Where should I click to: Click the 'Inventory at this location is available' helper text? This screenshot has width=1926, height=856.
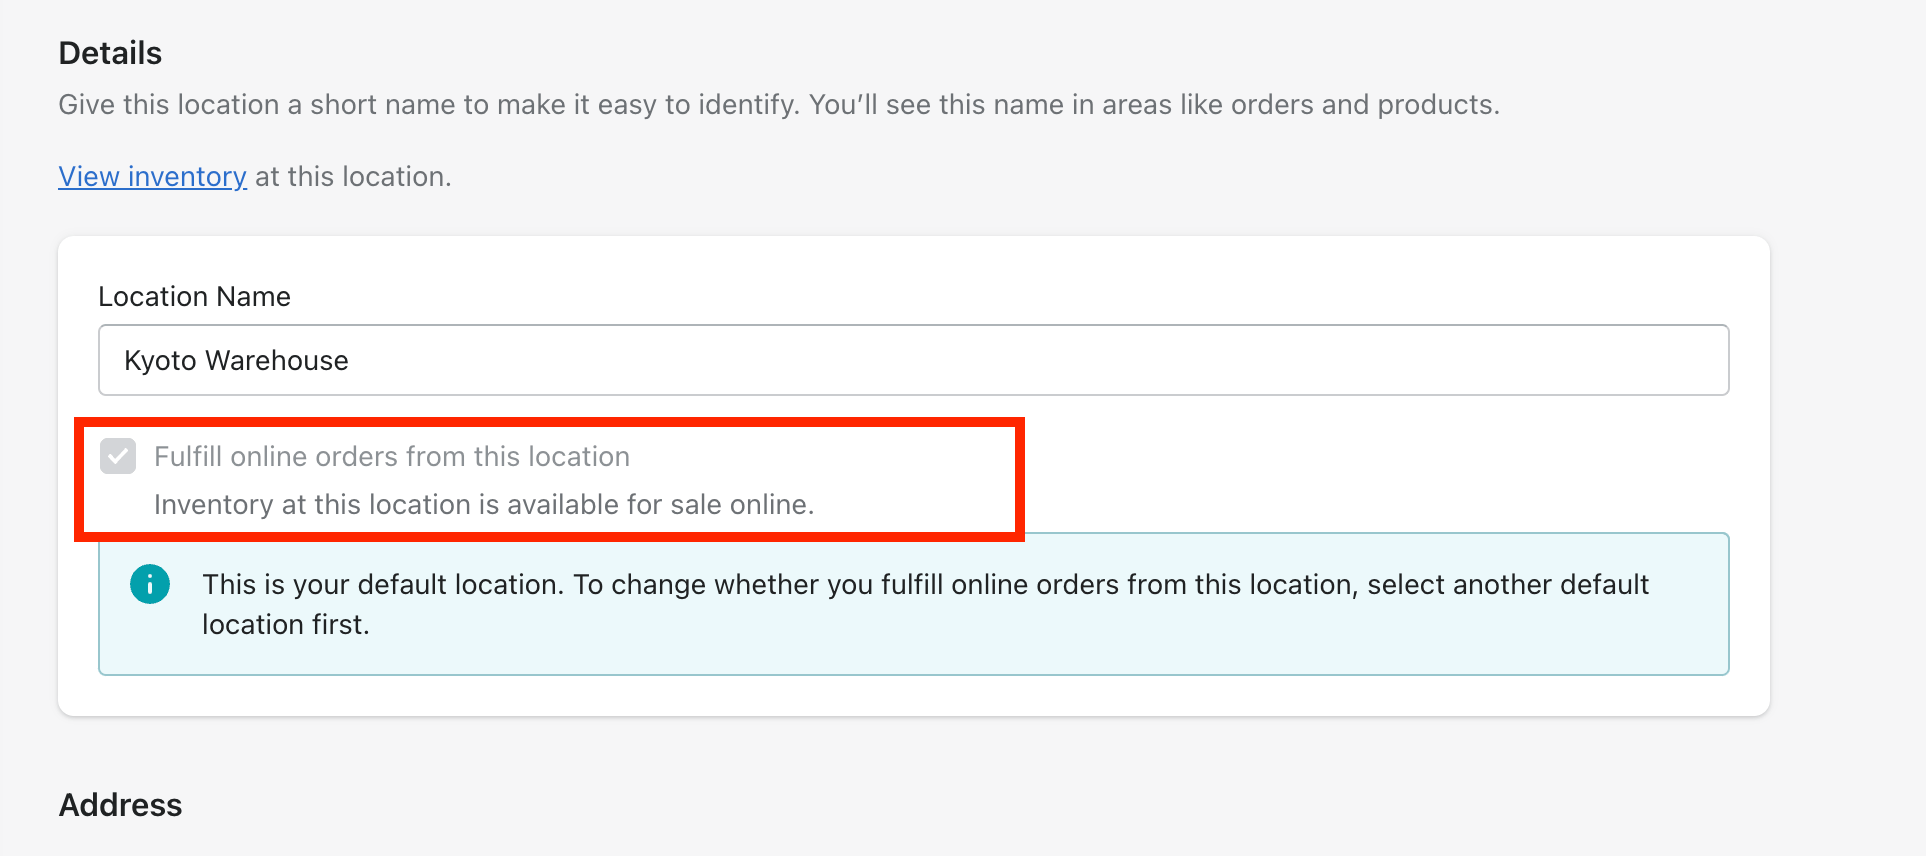pyautogui.click(x=484, y=505)
